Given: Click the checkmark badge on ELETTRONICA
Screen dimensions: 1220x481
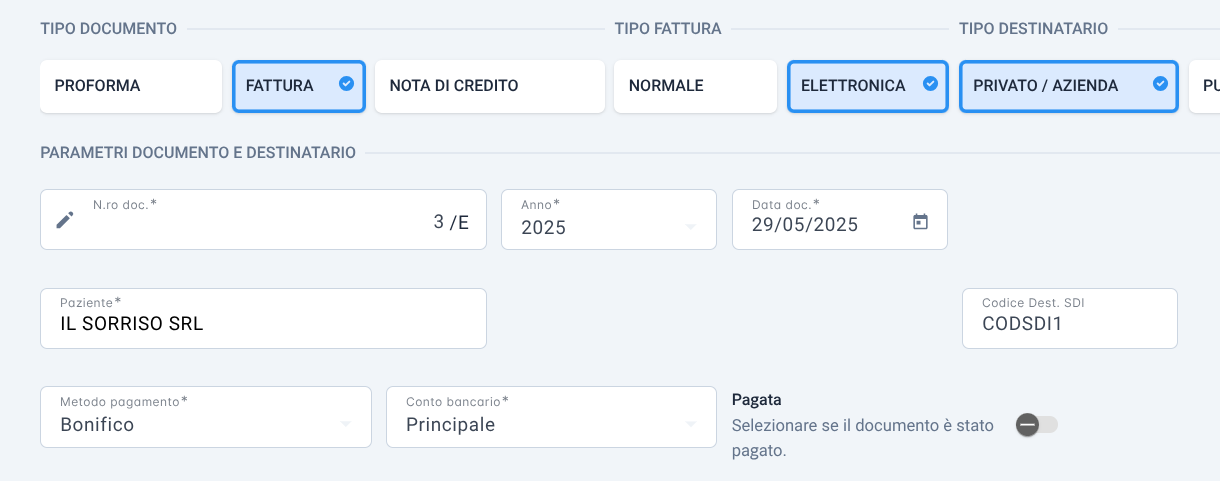Looking at the screenshot, I should pyautogui.click(x=929, y=84).
